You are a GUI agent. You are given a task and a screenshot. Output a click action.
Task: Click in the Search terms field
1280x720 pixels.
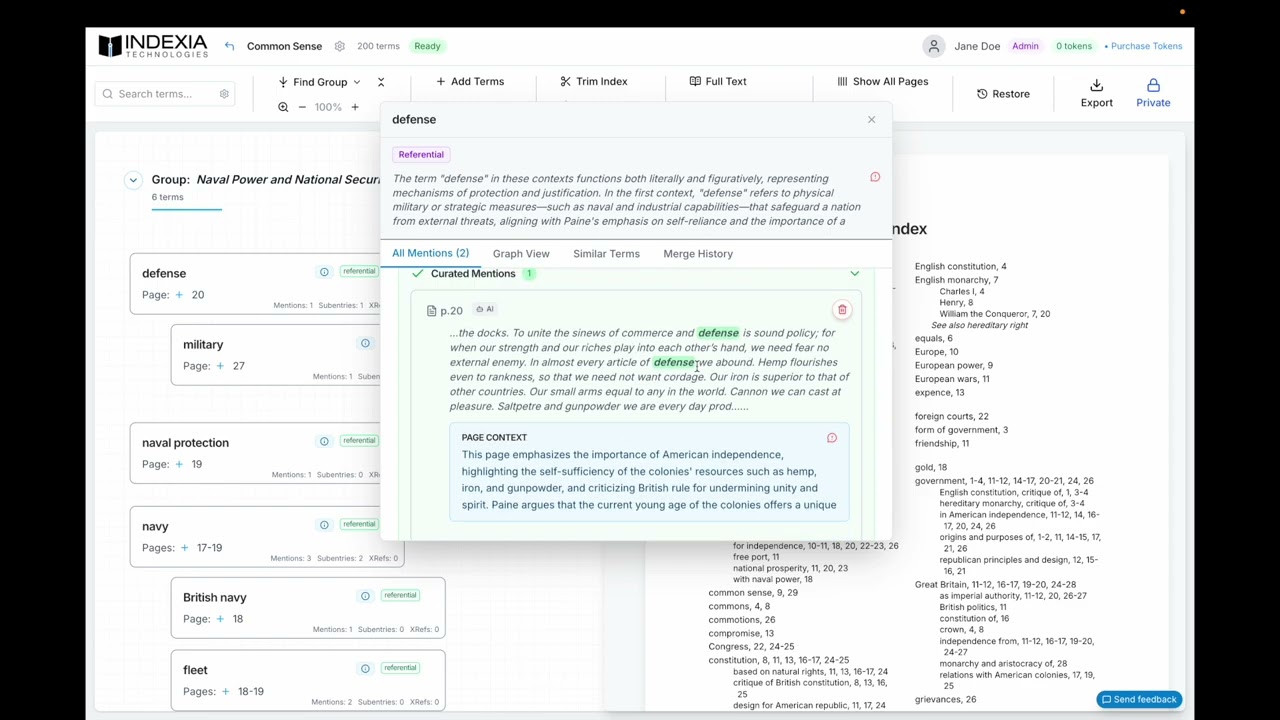(x=165, y=94)
